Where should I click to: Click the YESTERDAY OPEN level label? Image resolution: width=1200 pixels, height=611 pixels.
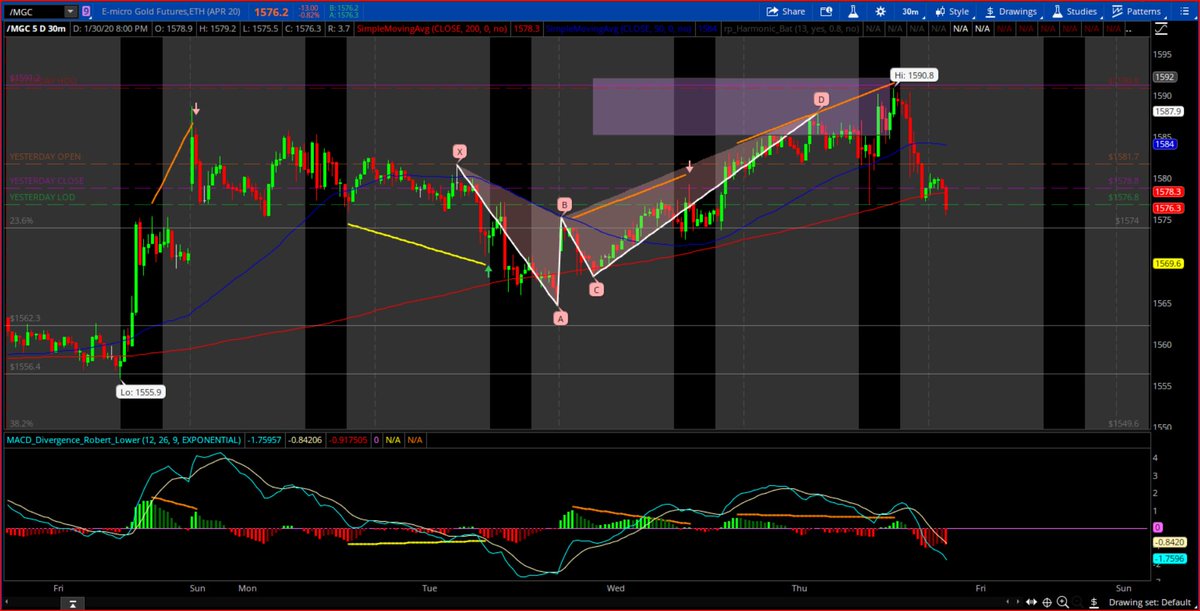click(45, 157)
